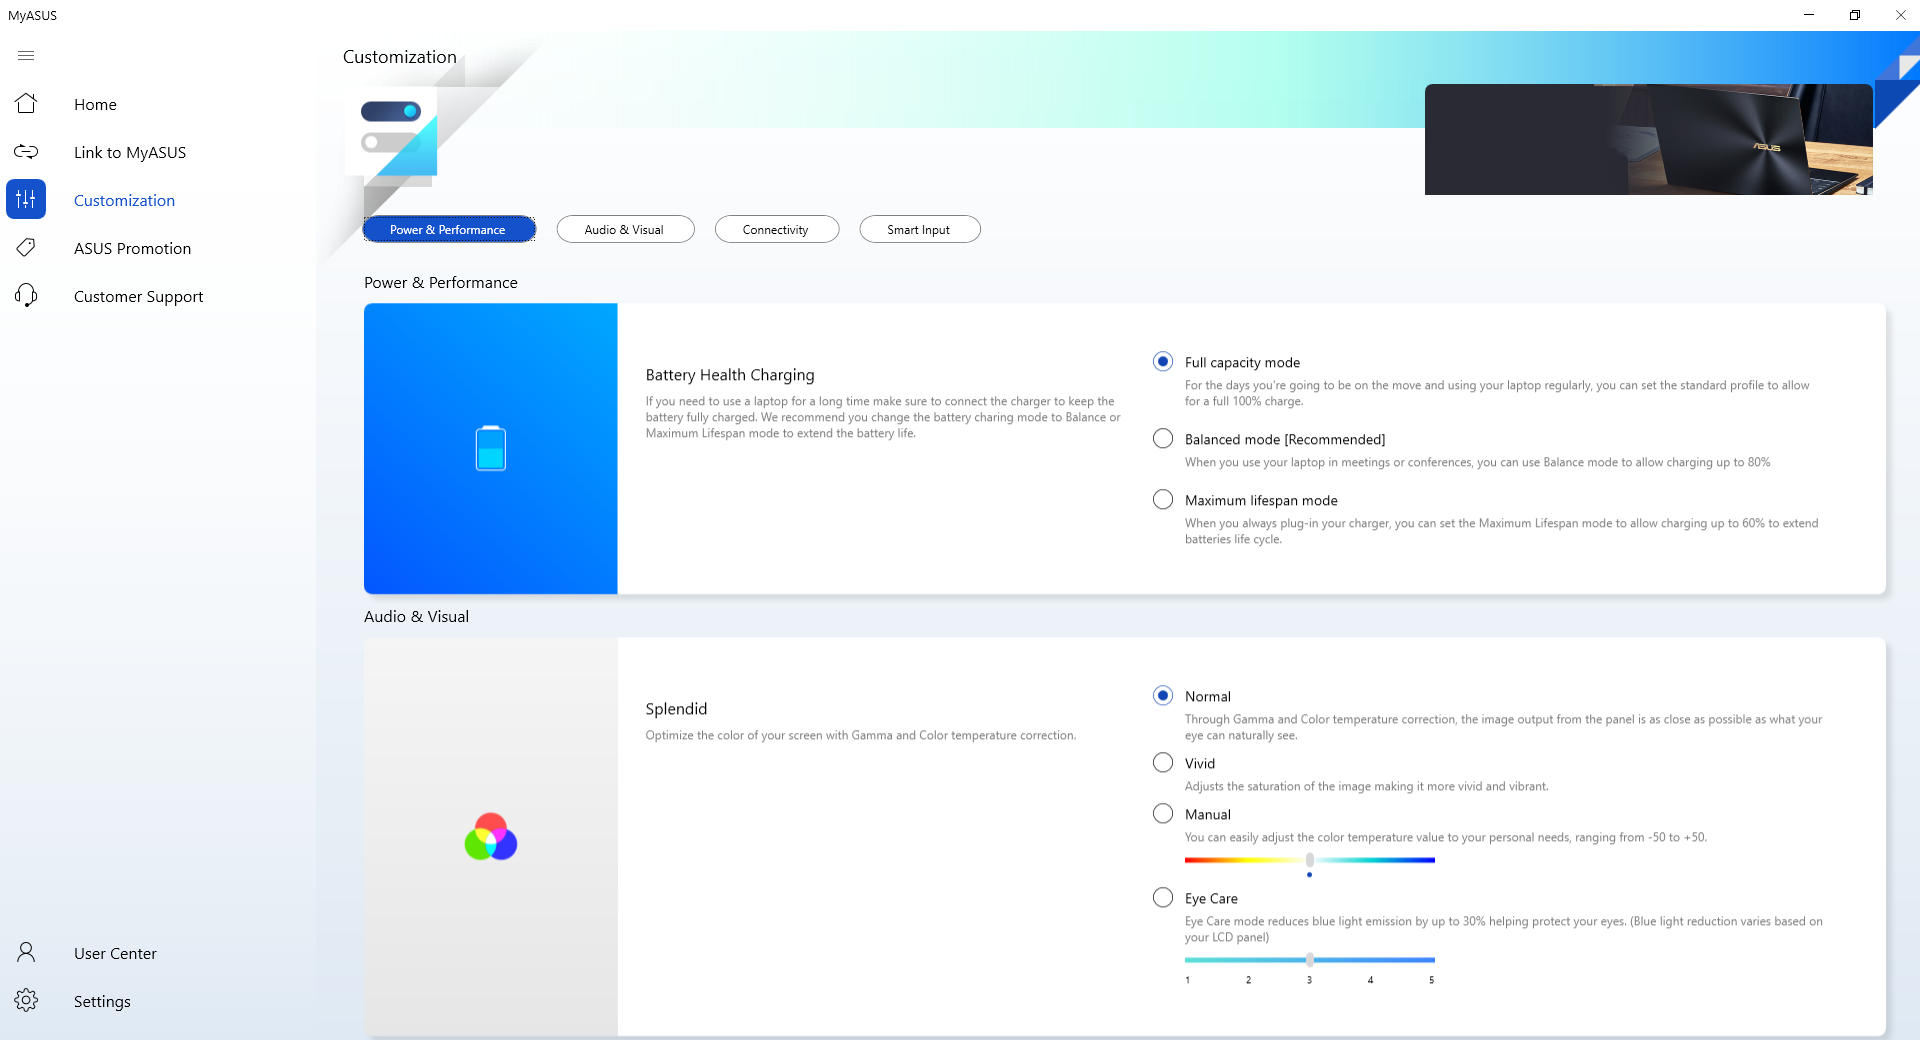Click the Power & Performance tab button
Image resolution: width=1920 pixels, height=1040 pixels.
[x=448, y=229]
